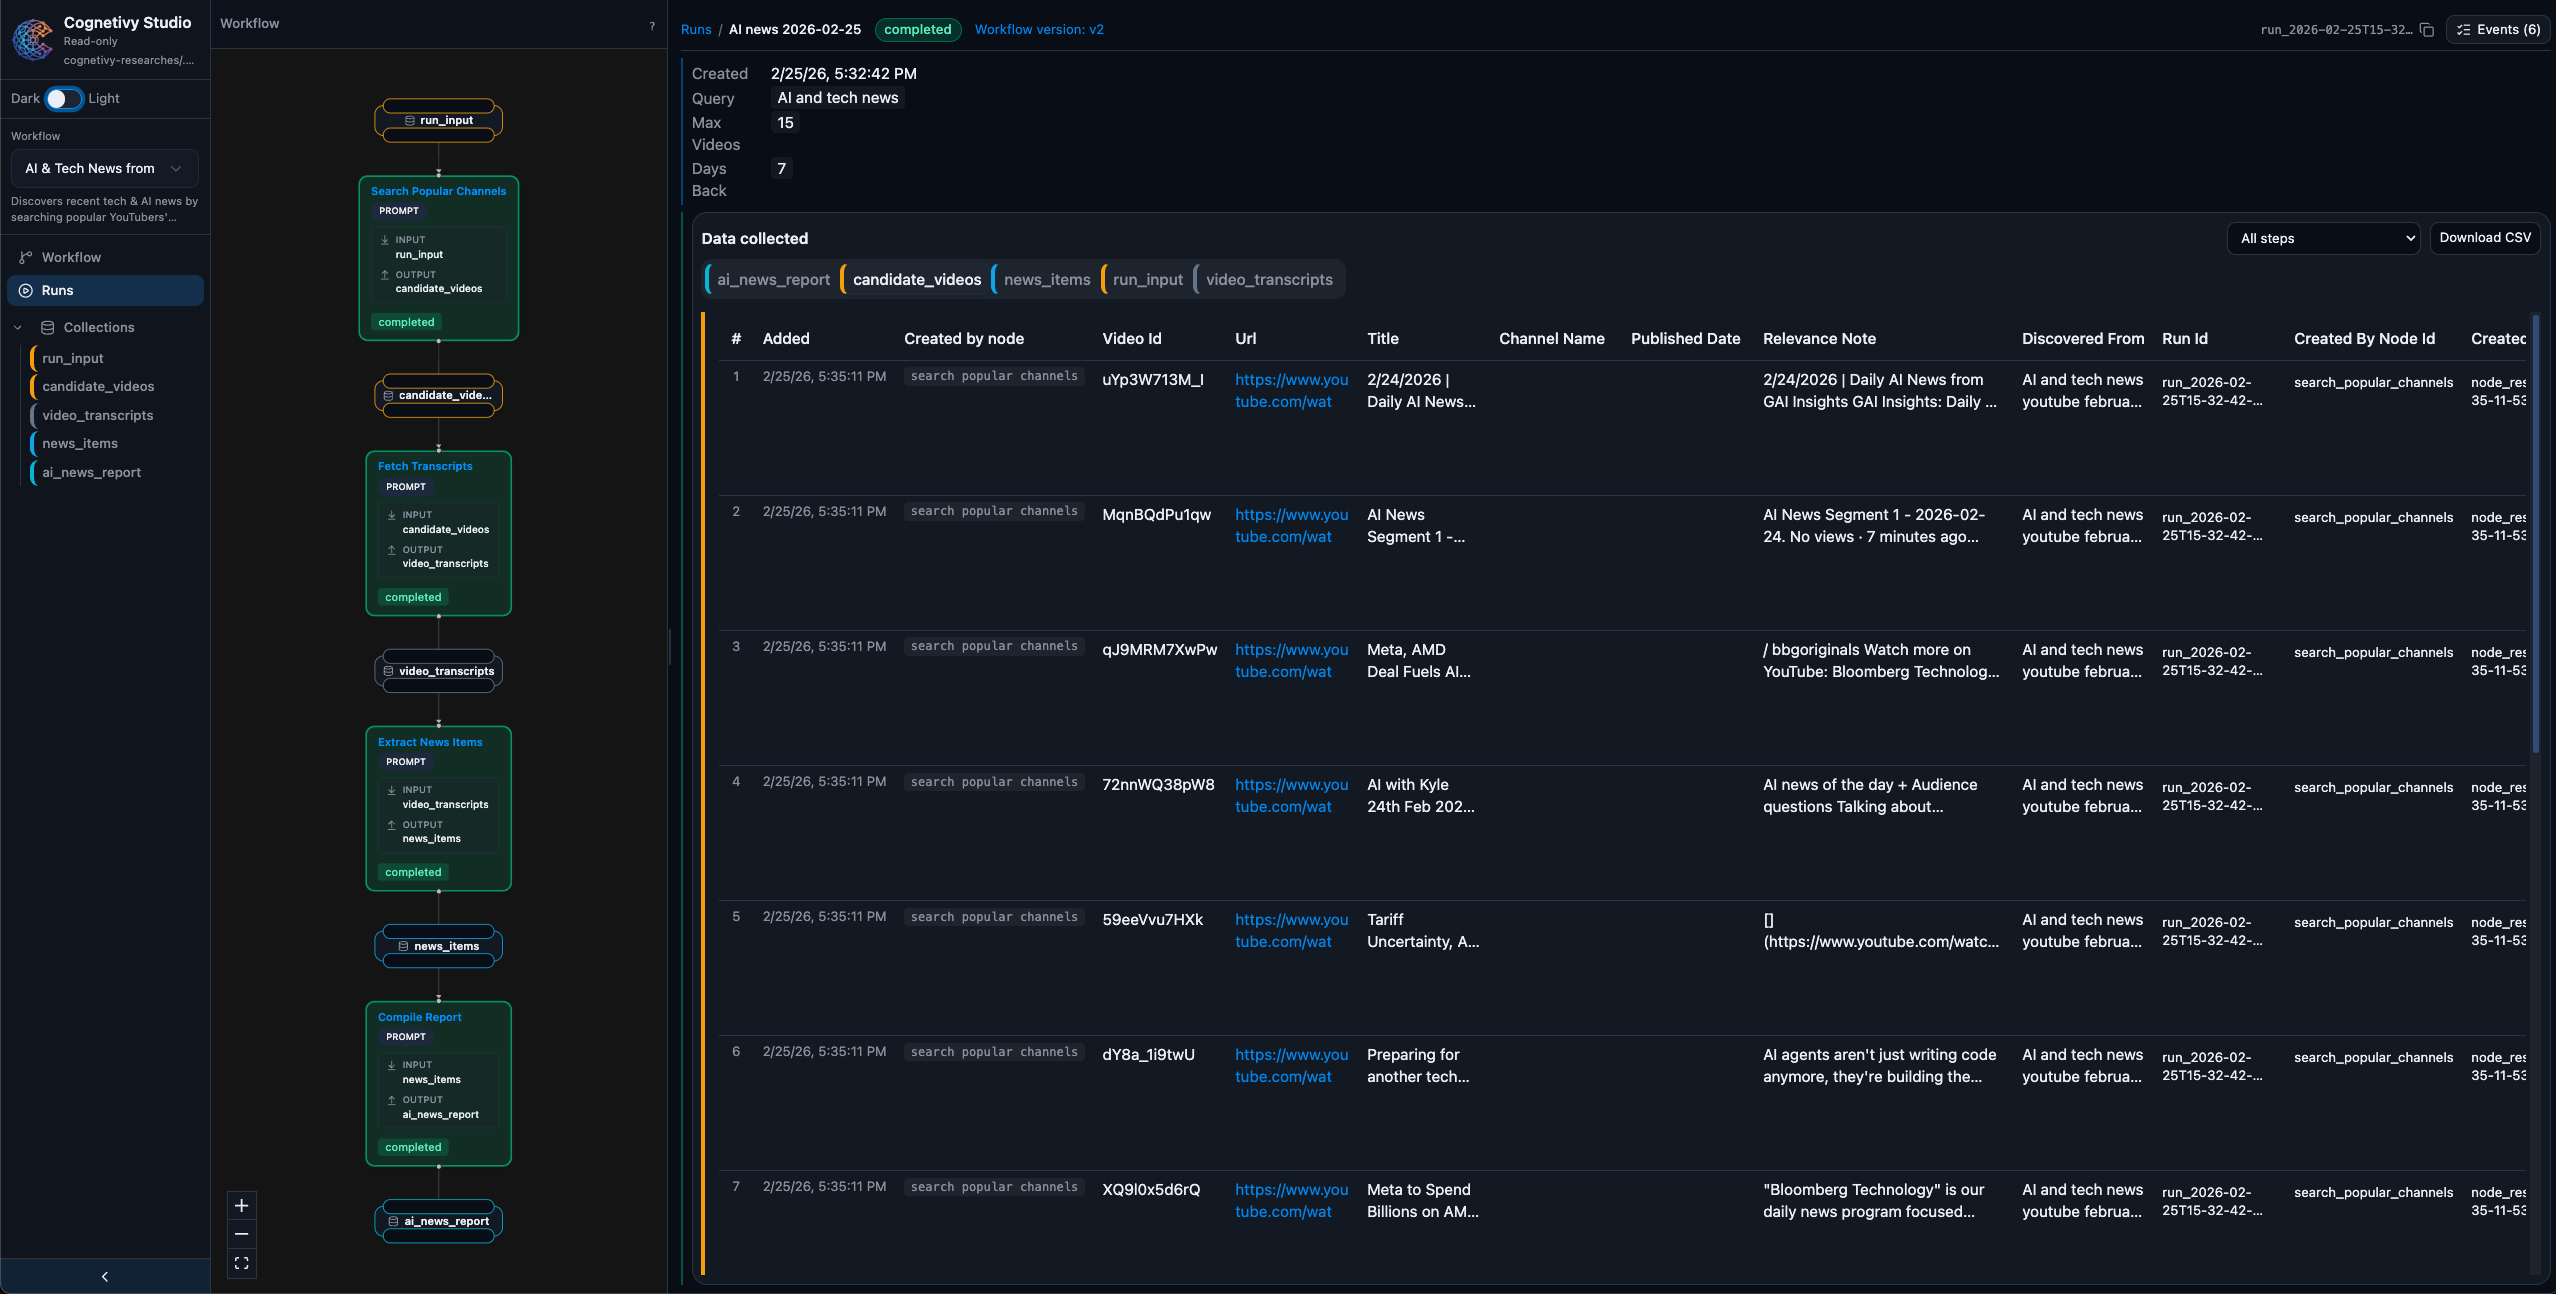Image resolution: width=2556 pixels, height=1294 pixels.
Task: Click the Cognetivy Studio logo
Action: point(33,39)
